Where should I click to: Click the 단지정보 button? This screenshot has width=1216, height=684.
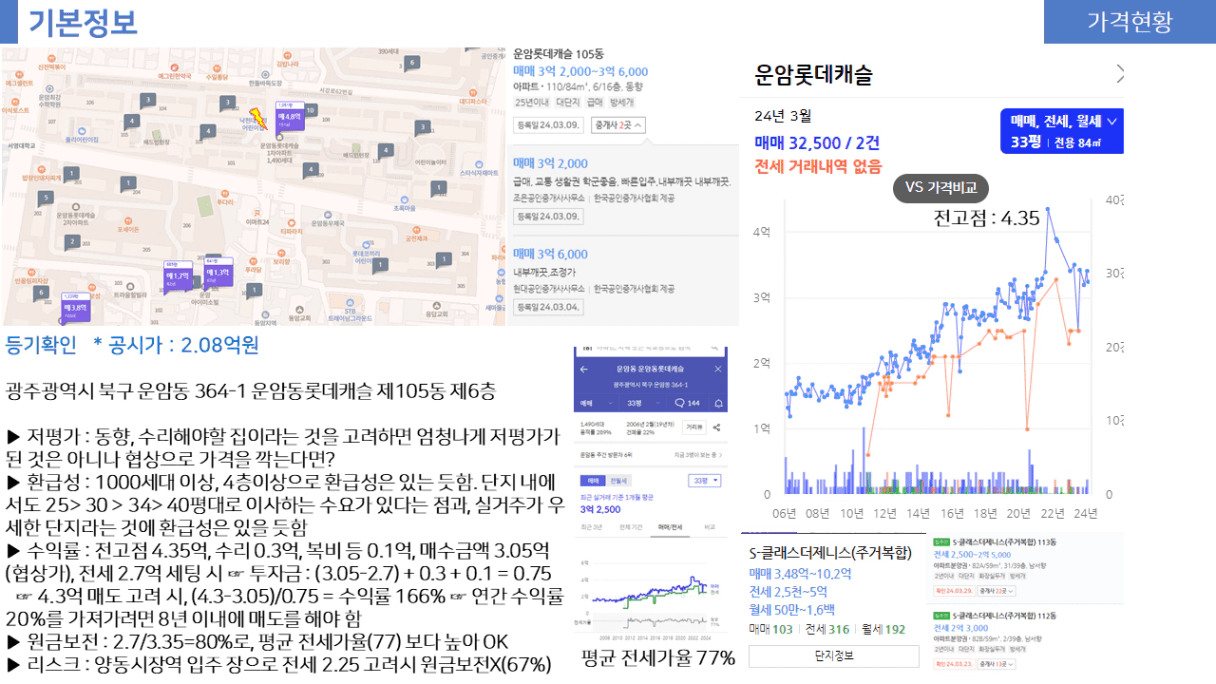point(834,656)
